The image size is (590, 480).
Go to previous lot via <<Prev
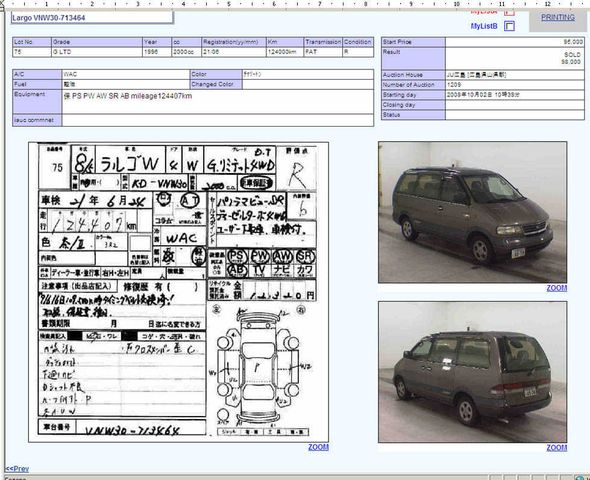pos(17,469)
